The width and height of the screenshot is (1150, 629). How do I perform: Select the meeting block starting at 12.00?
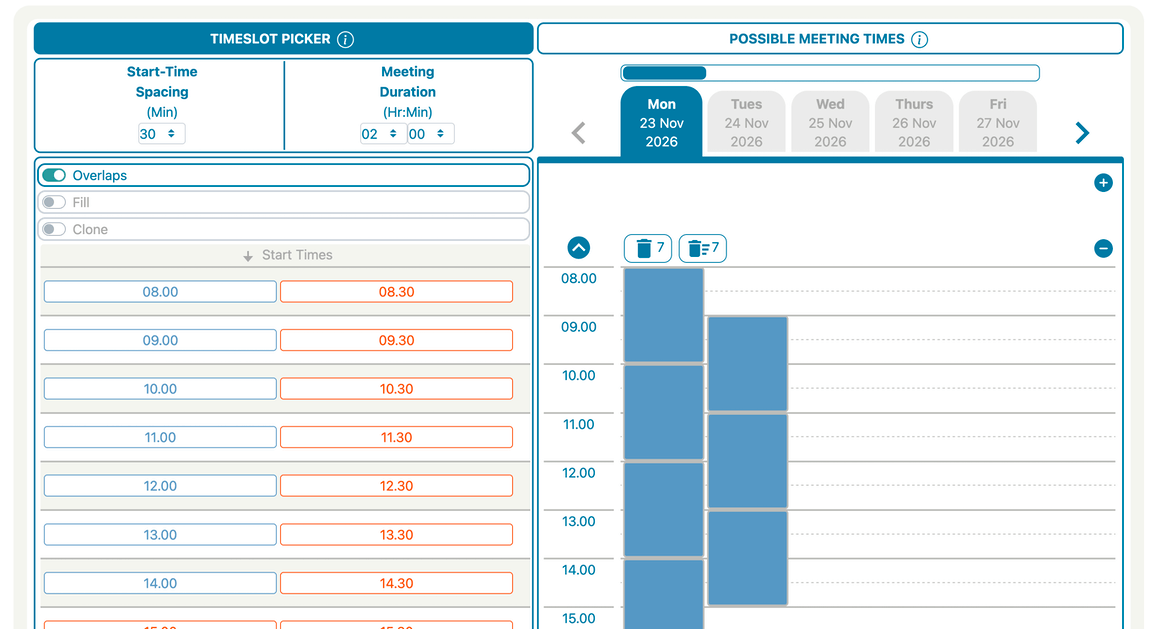point(664,510)
